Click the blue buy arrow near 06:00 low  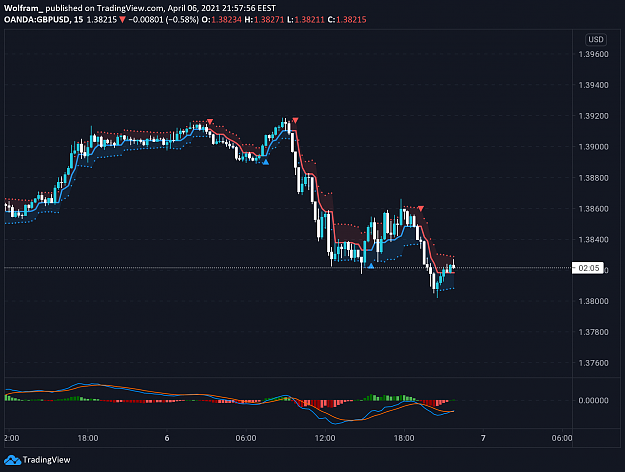[x=265, y=162]
